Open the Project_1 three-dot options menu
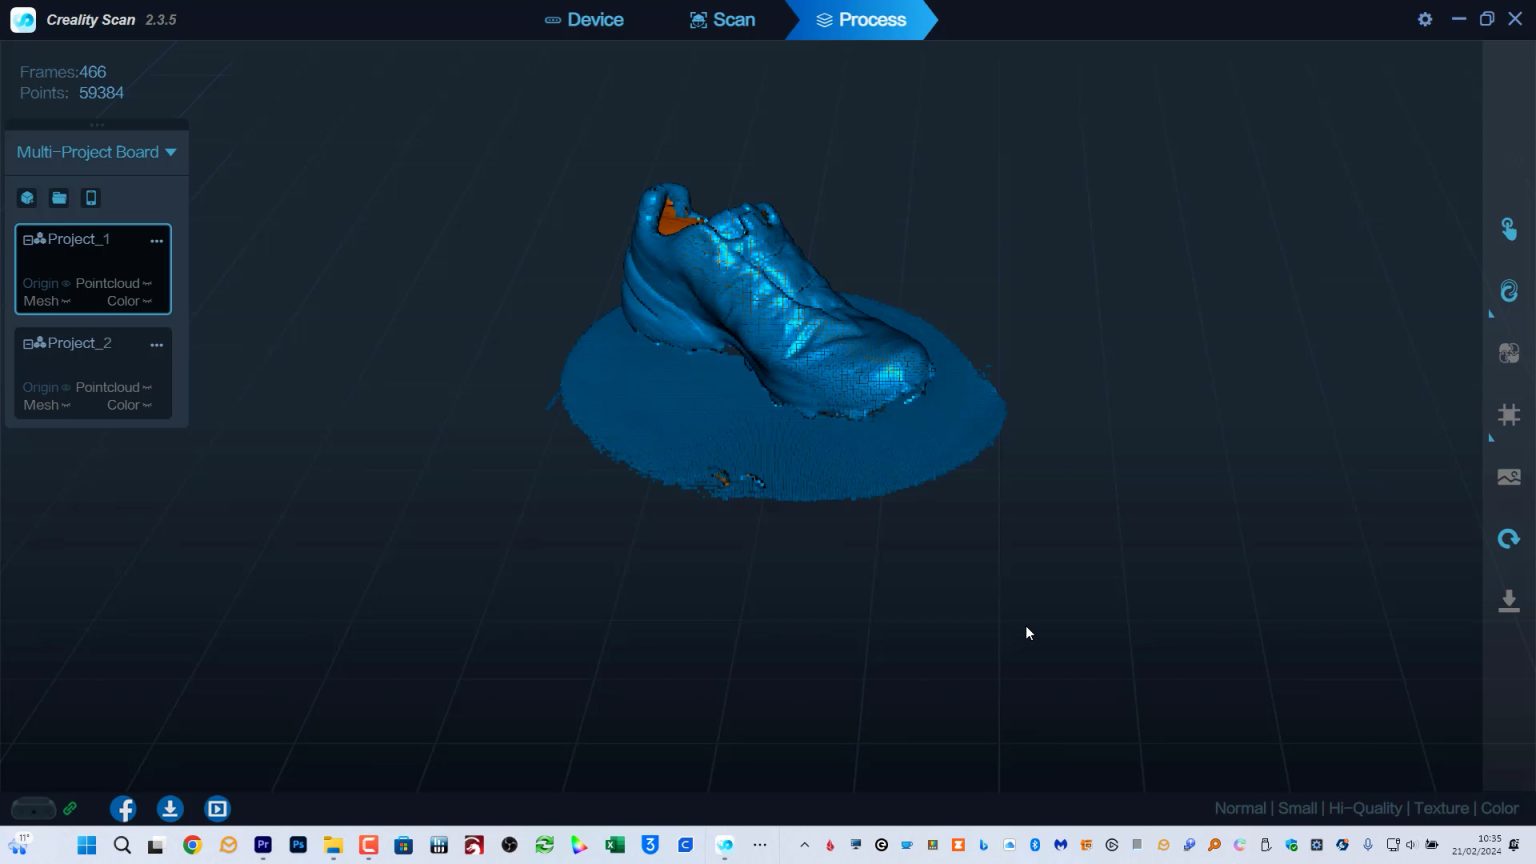1536x864 pixels. pos(156,241)
